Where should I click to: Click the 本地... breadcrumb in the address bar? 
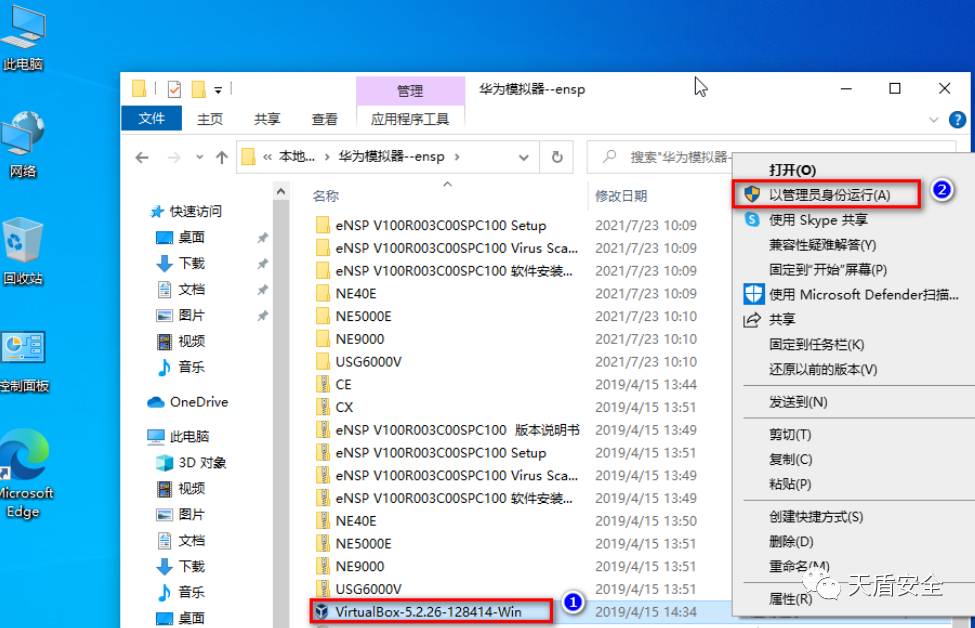tap(297, 157)
